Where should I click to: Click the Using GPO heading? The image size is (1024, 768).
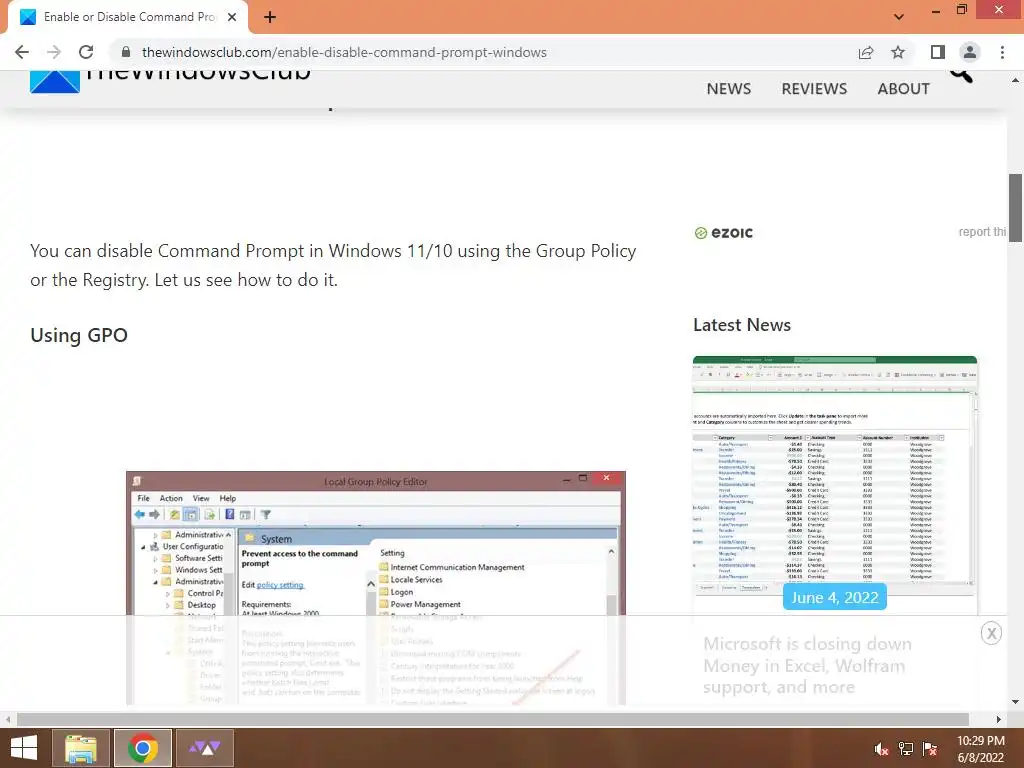point(79,335)
